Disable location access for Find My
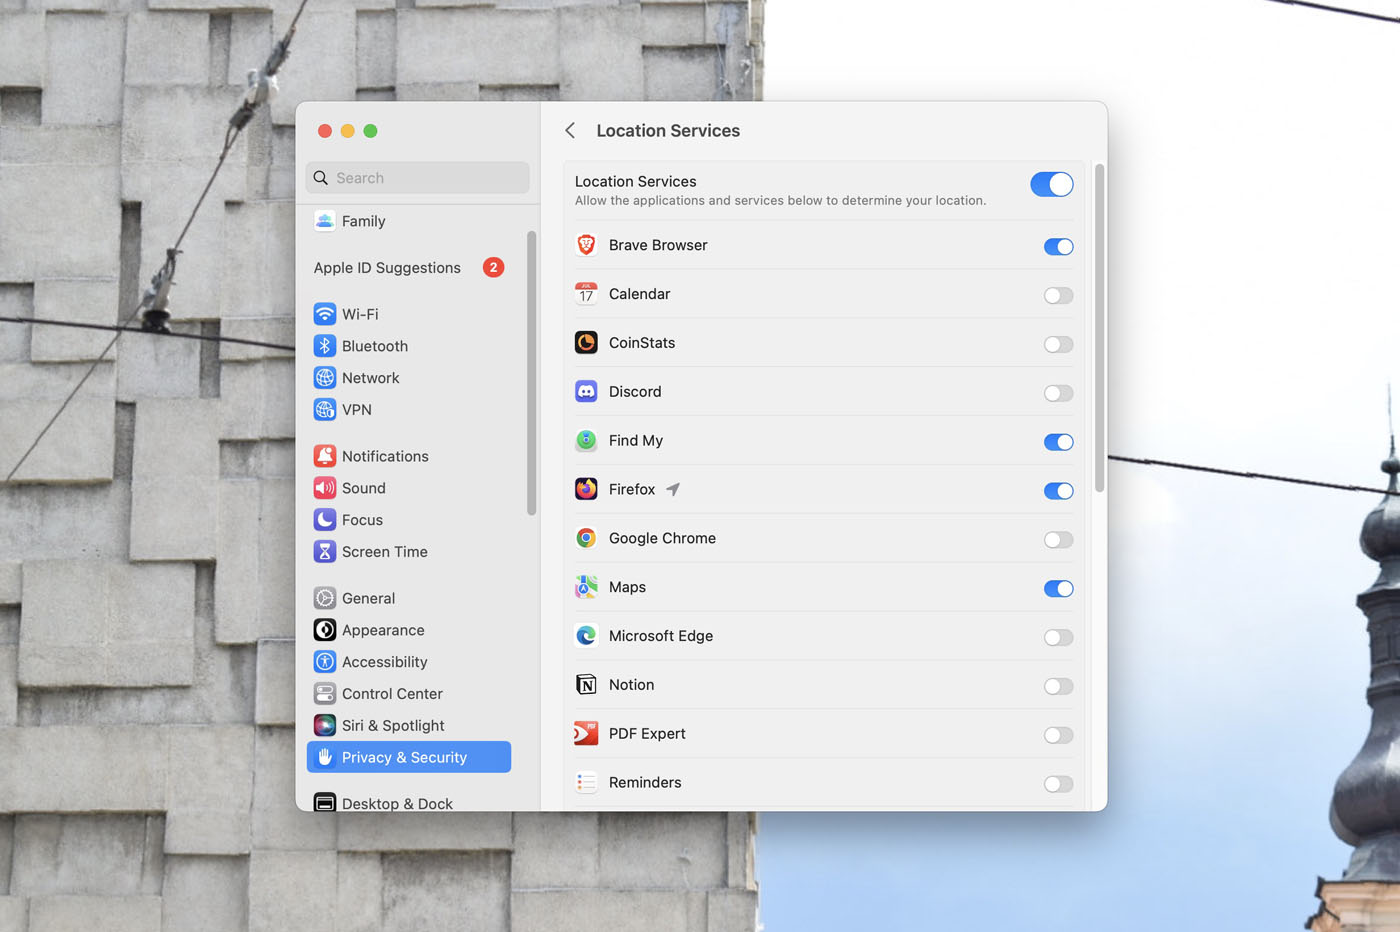This screenshot has height=932, width=1400. click(x=1058, y=442)
